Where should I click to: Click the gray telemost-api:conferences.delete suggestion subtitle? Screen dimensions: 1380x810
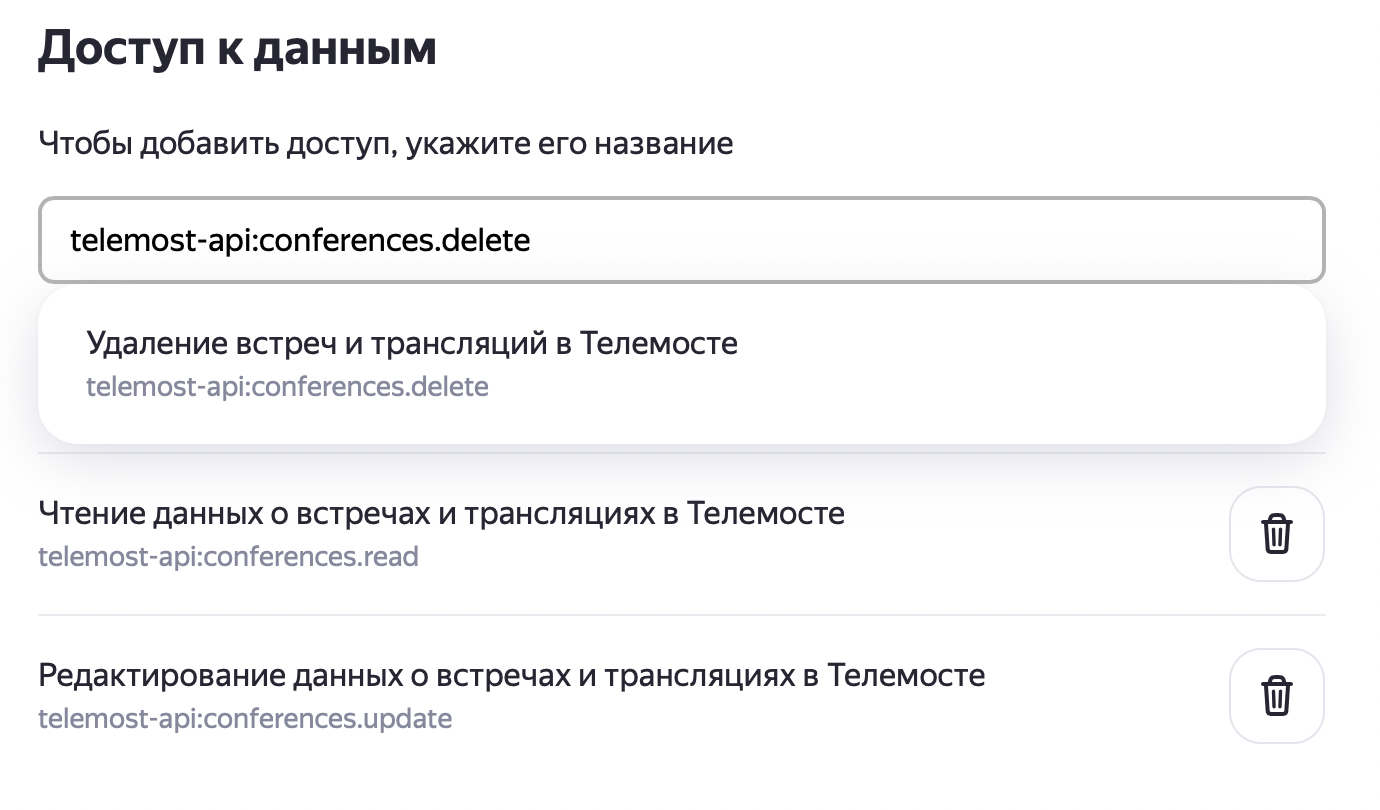coord(287,386)
